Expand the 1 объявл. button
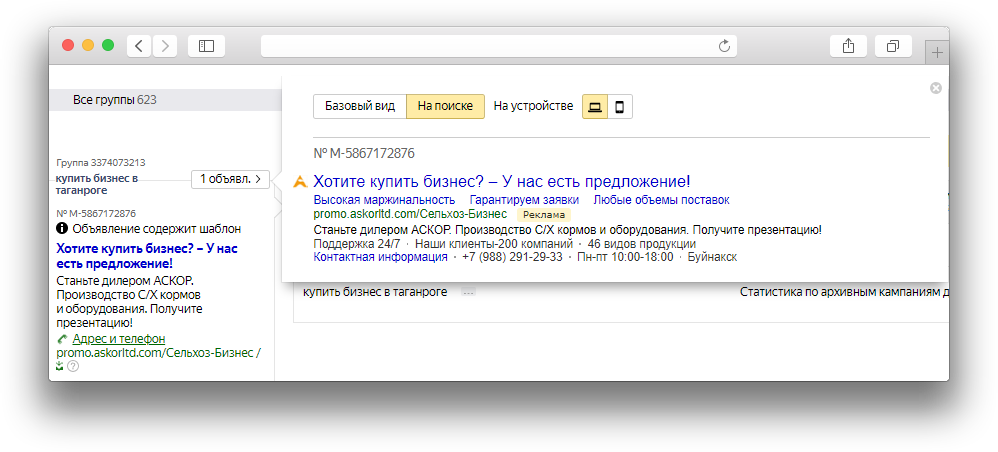Screen dimensions: 998x452 (x=230, y=179)
